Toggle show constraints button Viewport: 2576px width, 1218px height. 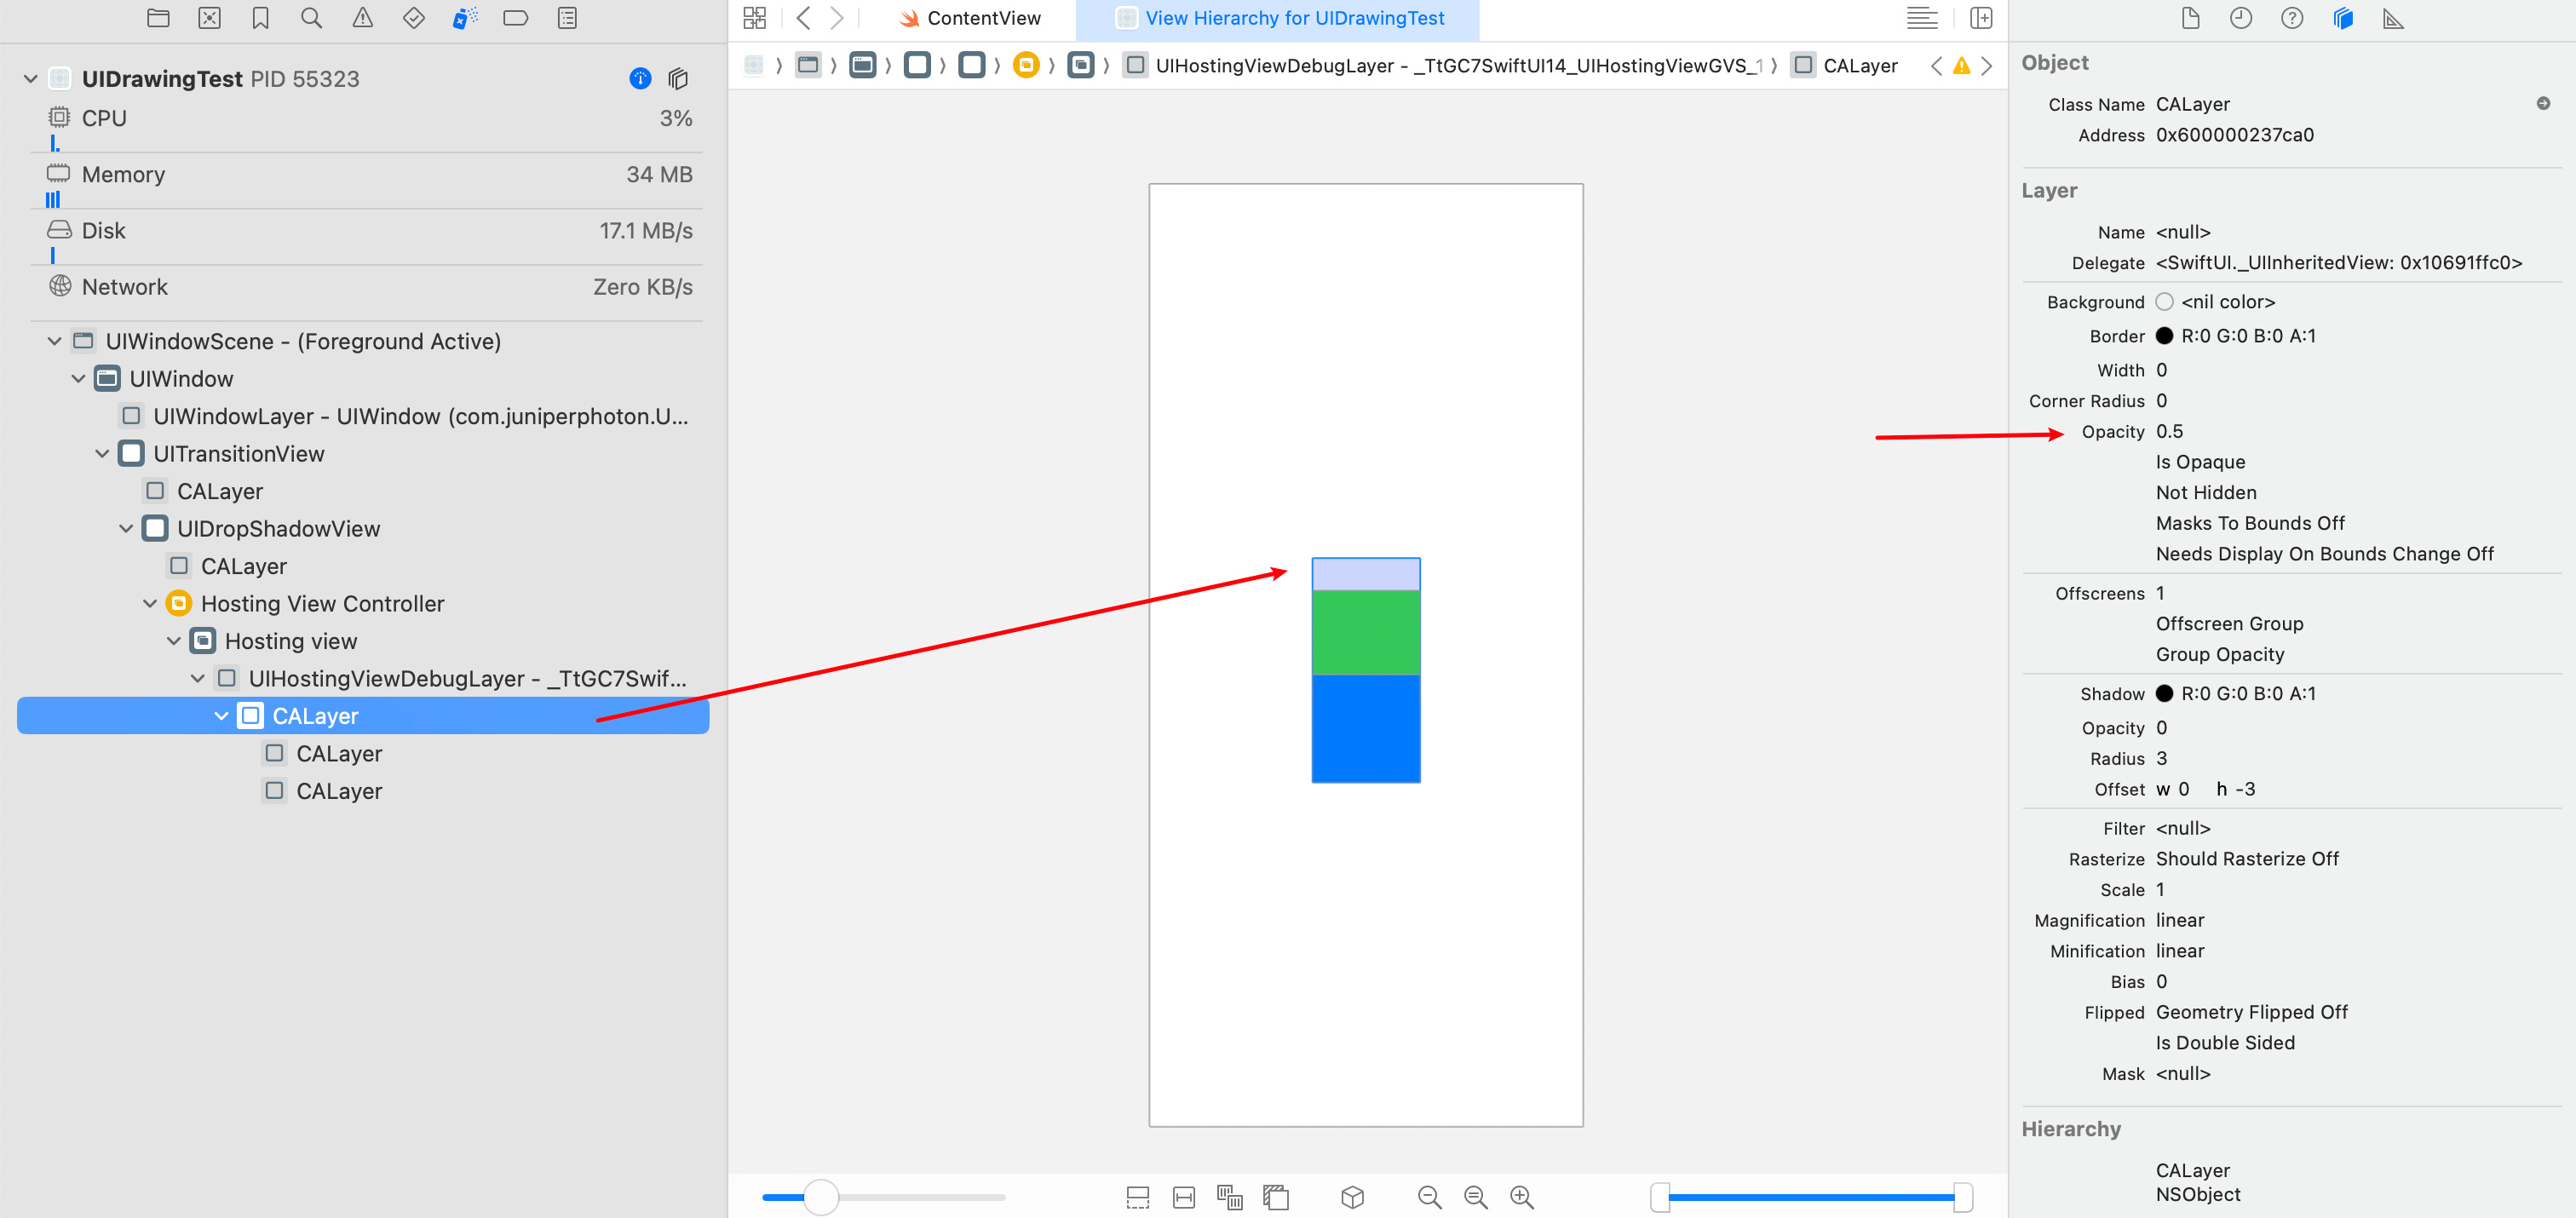[1183, 1197]
